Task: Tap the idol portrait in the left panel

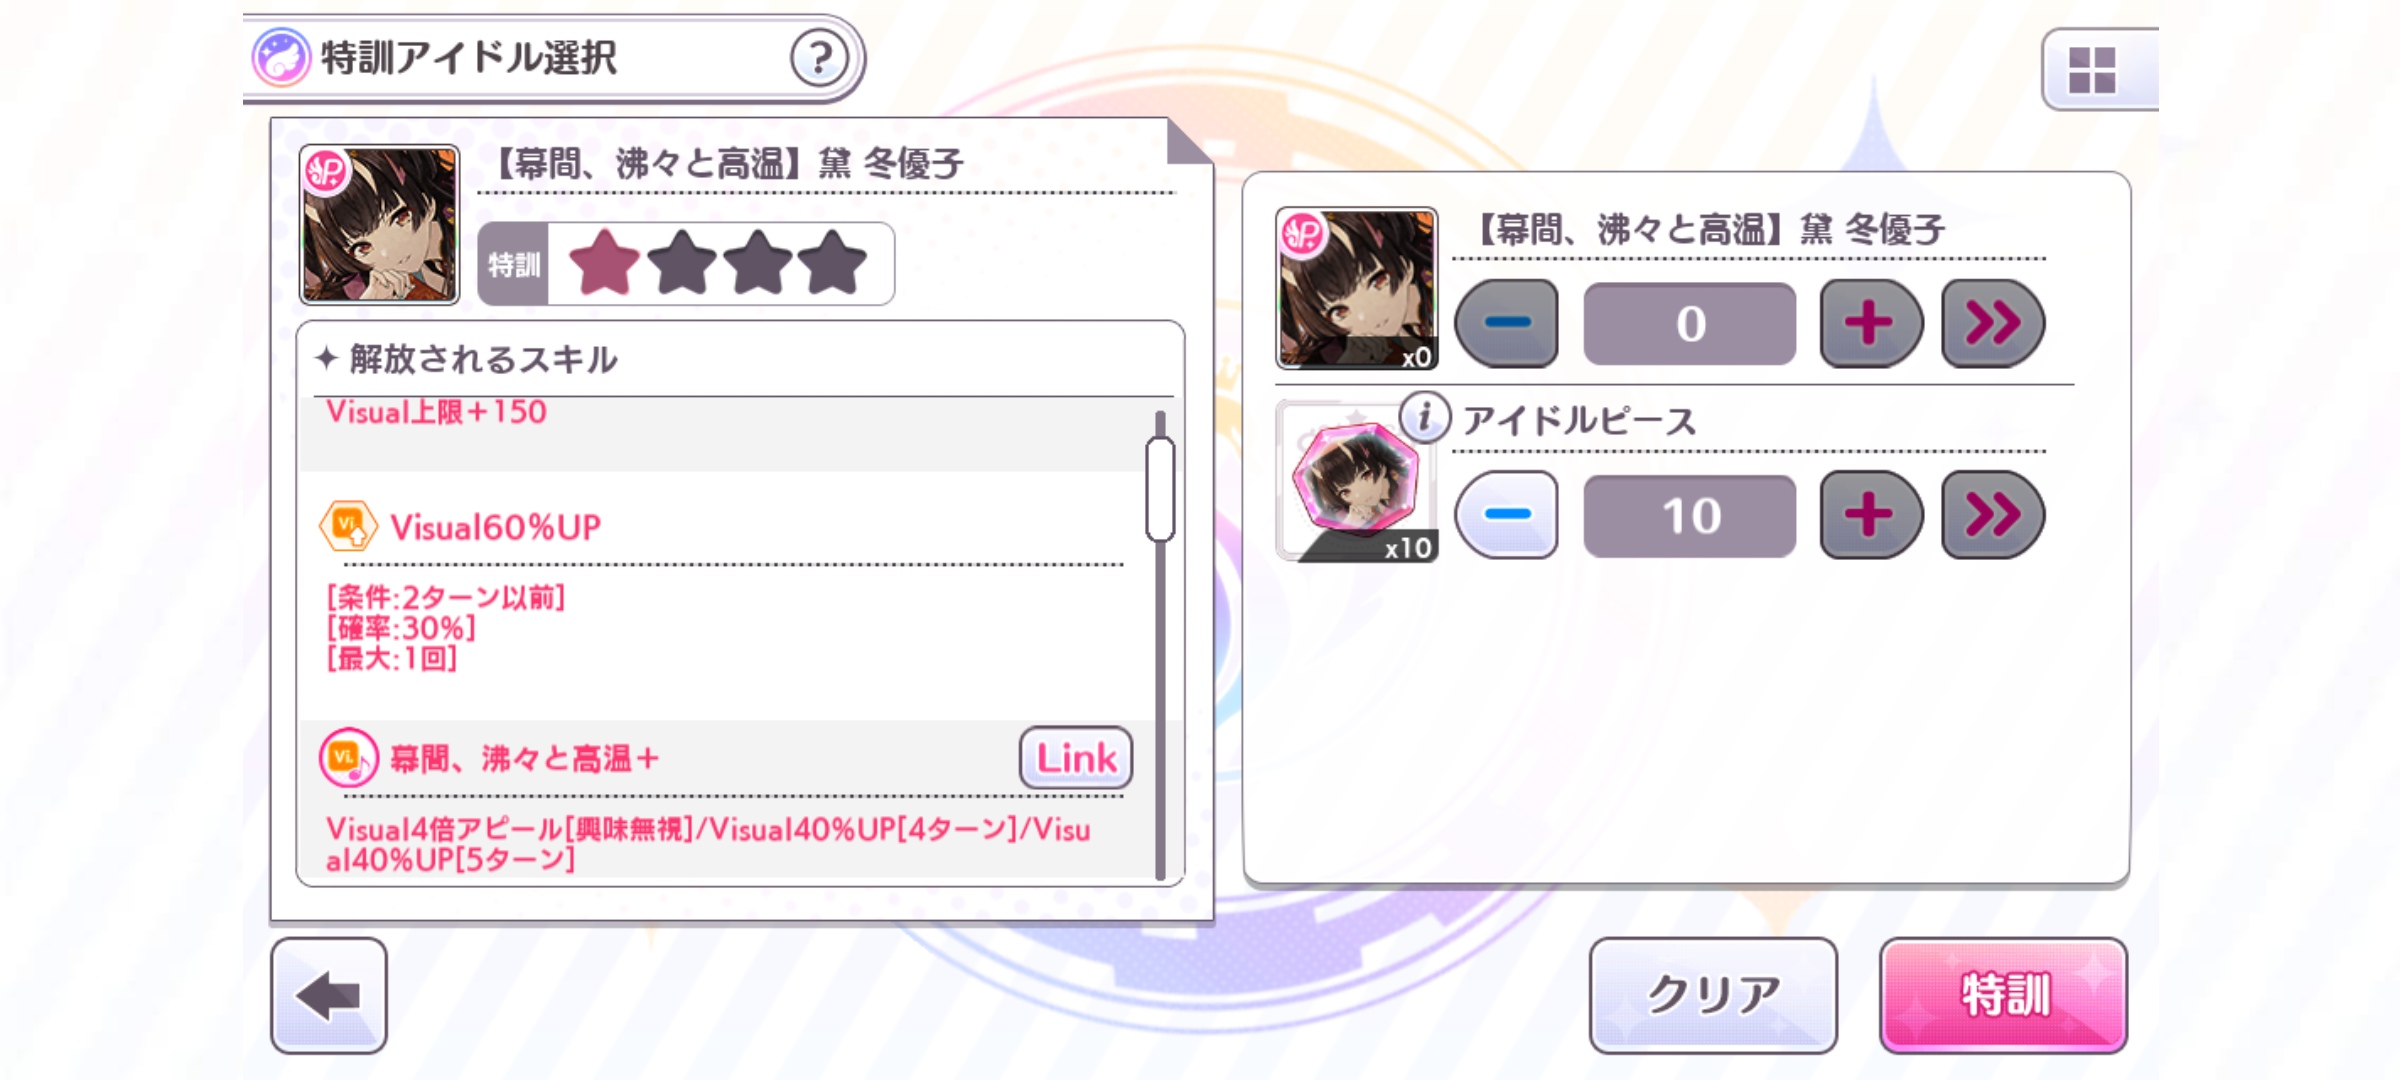Action: point(380,224)
